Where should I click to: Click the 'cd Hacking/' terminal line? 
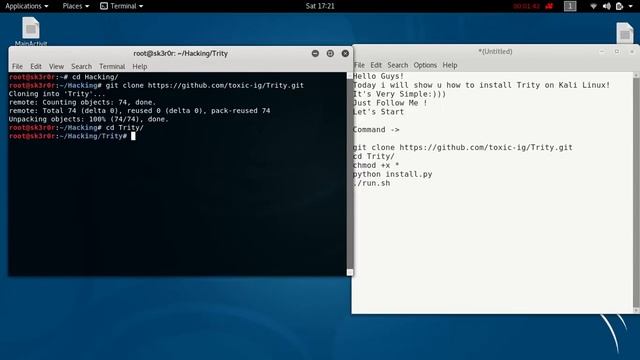pyautogui.click(x=64, y=77)
